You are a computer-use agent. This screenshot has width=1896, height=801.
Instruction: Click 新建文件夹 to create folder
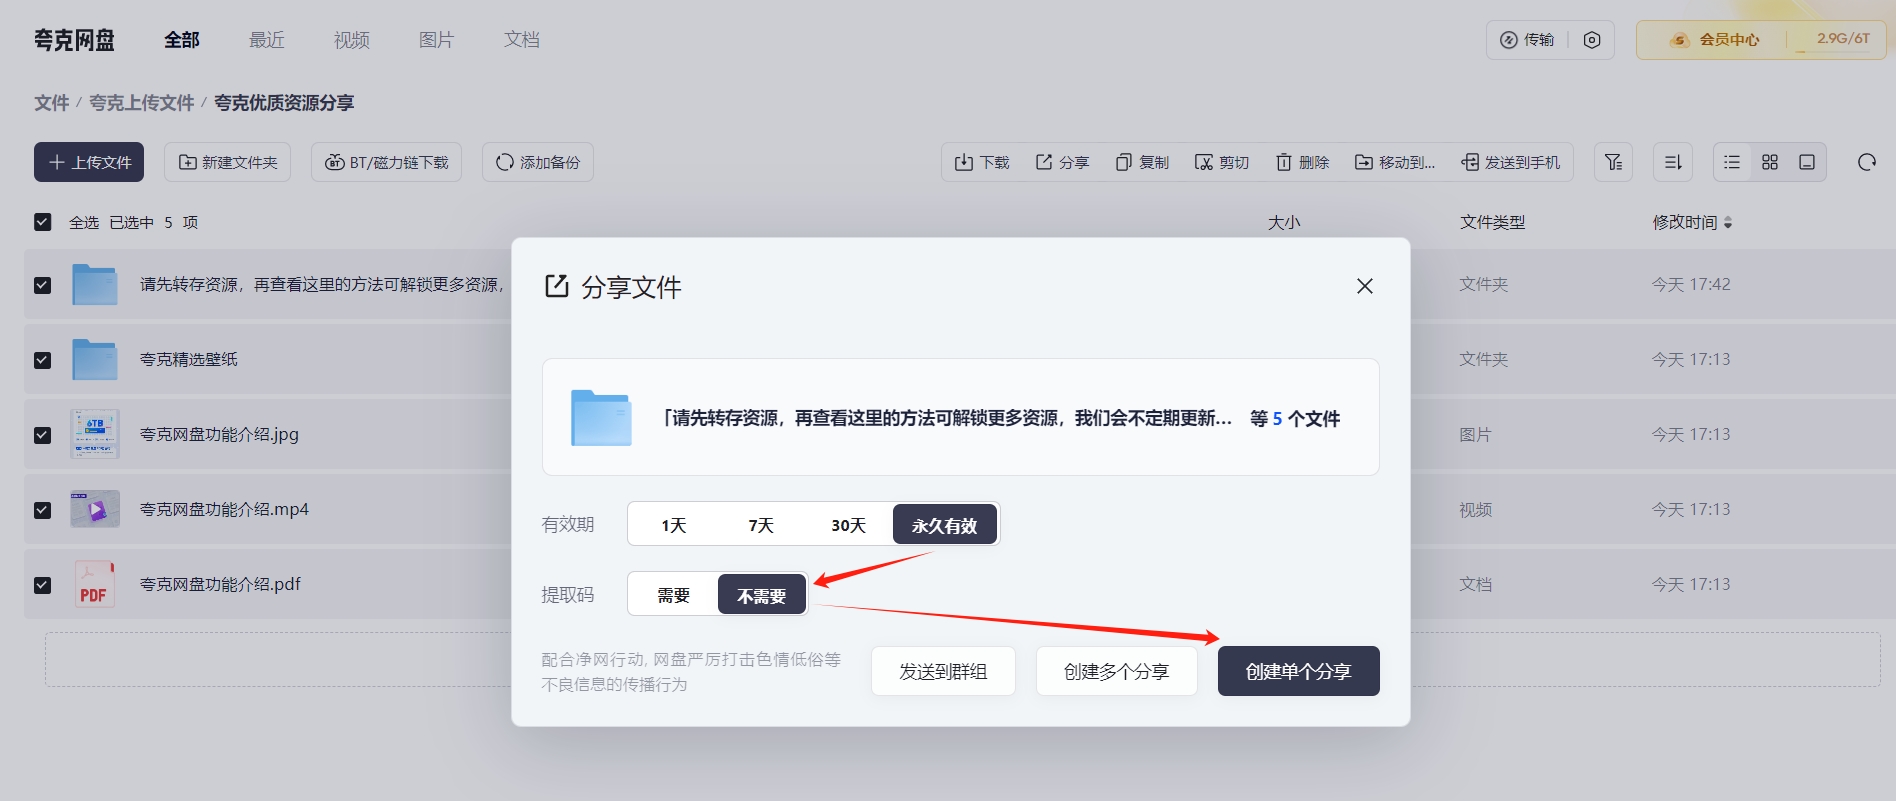228,162
